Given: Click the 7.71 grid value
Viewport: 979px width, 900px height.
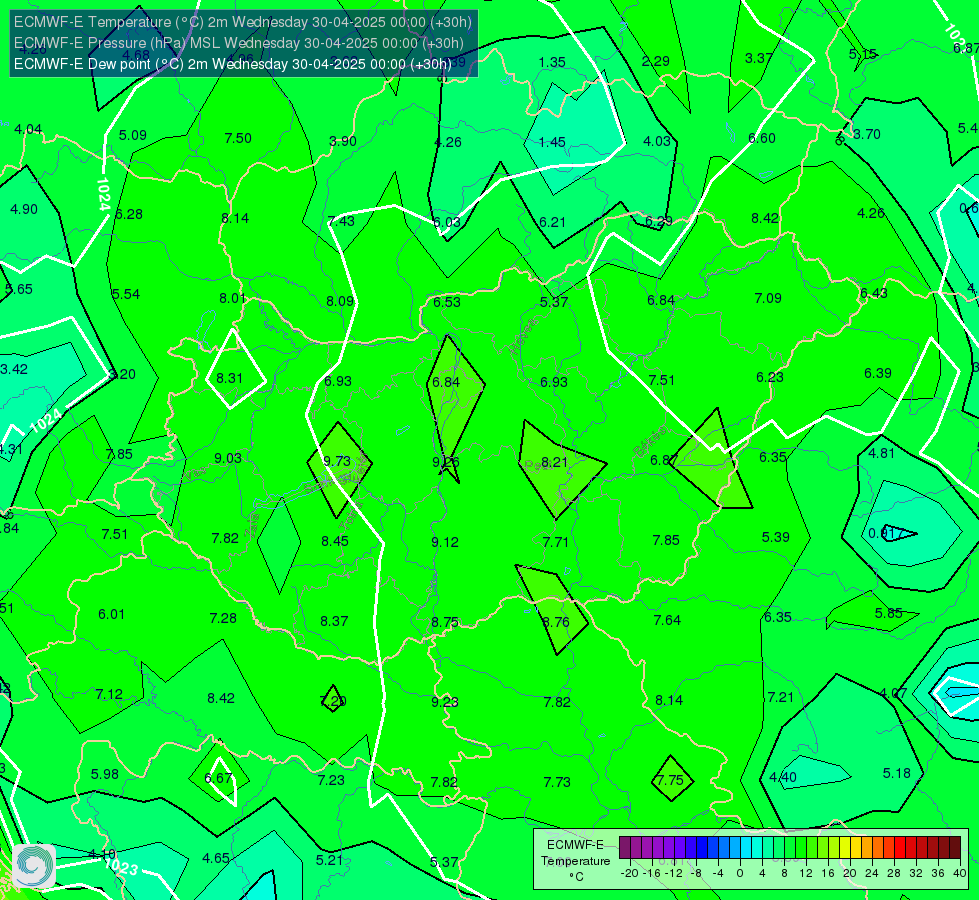Looking at the screenshot, I should coord(556,542).
